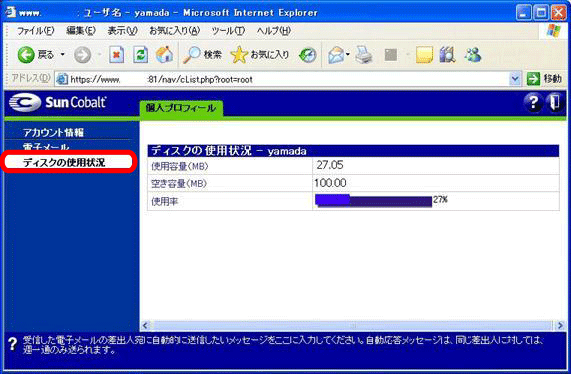
Task: Click the grey Edit toolbar icon
Action: [391, 55]
